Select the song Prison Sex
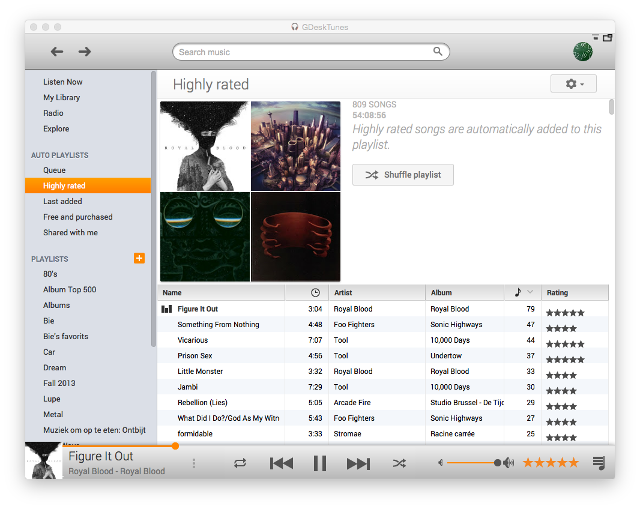 pos(195,355)
